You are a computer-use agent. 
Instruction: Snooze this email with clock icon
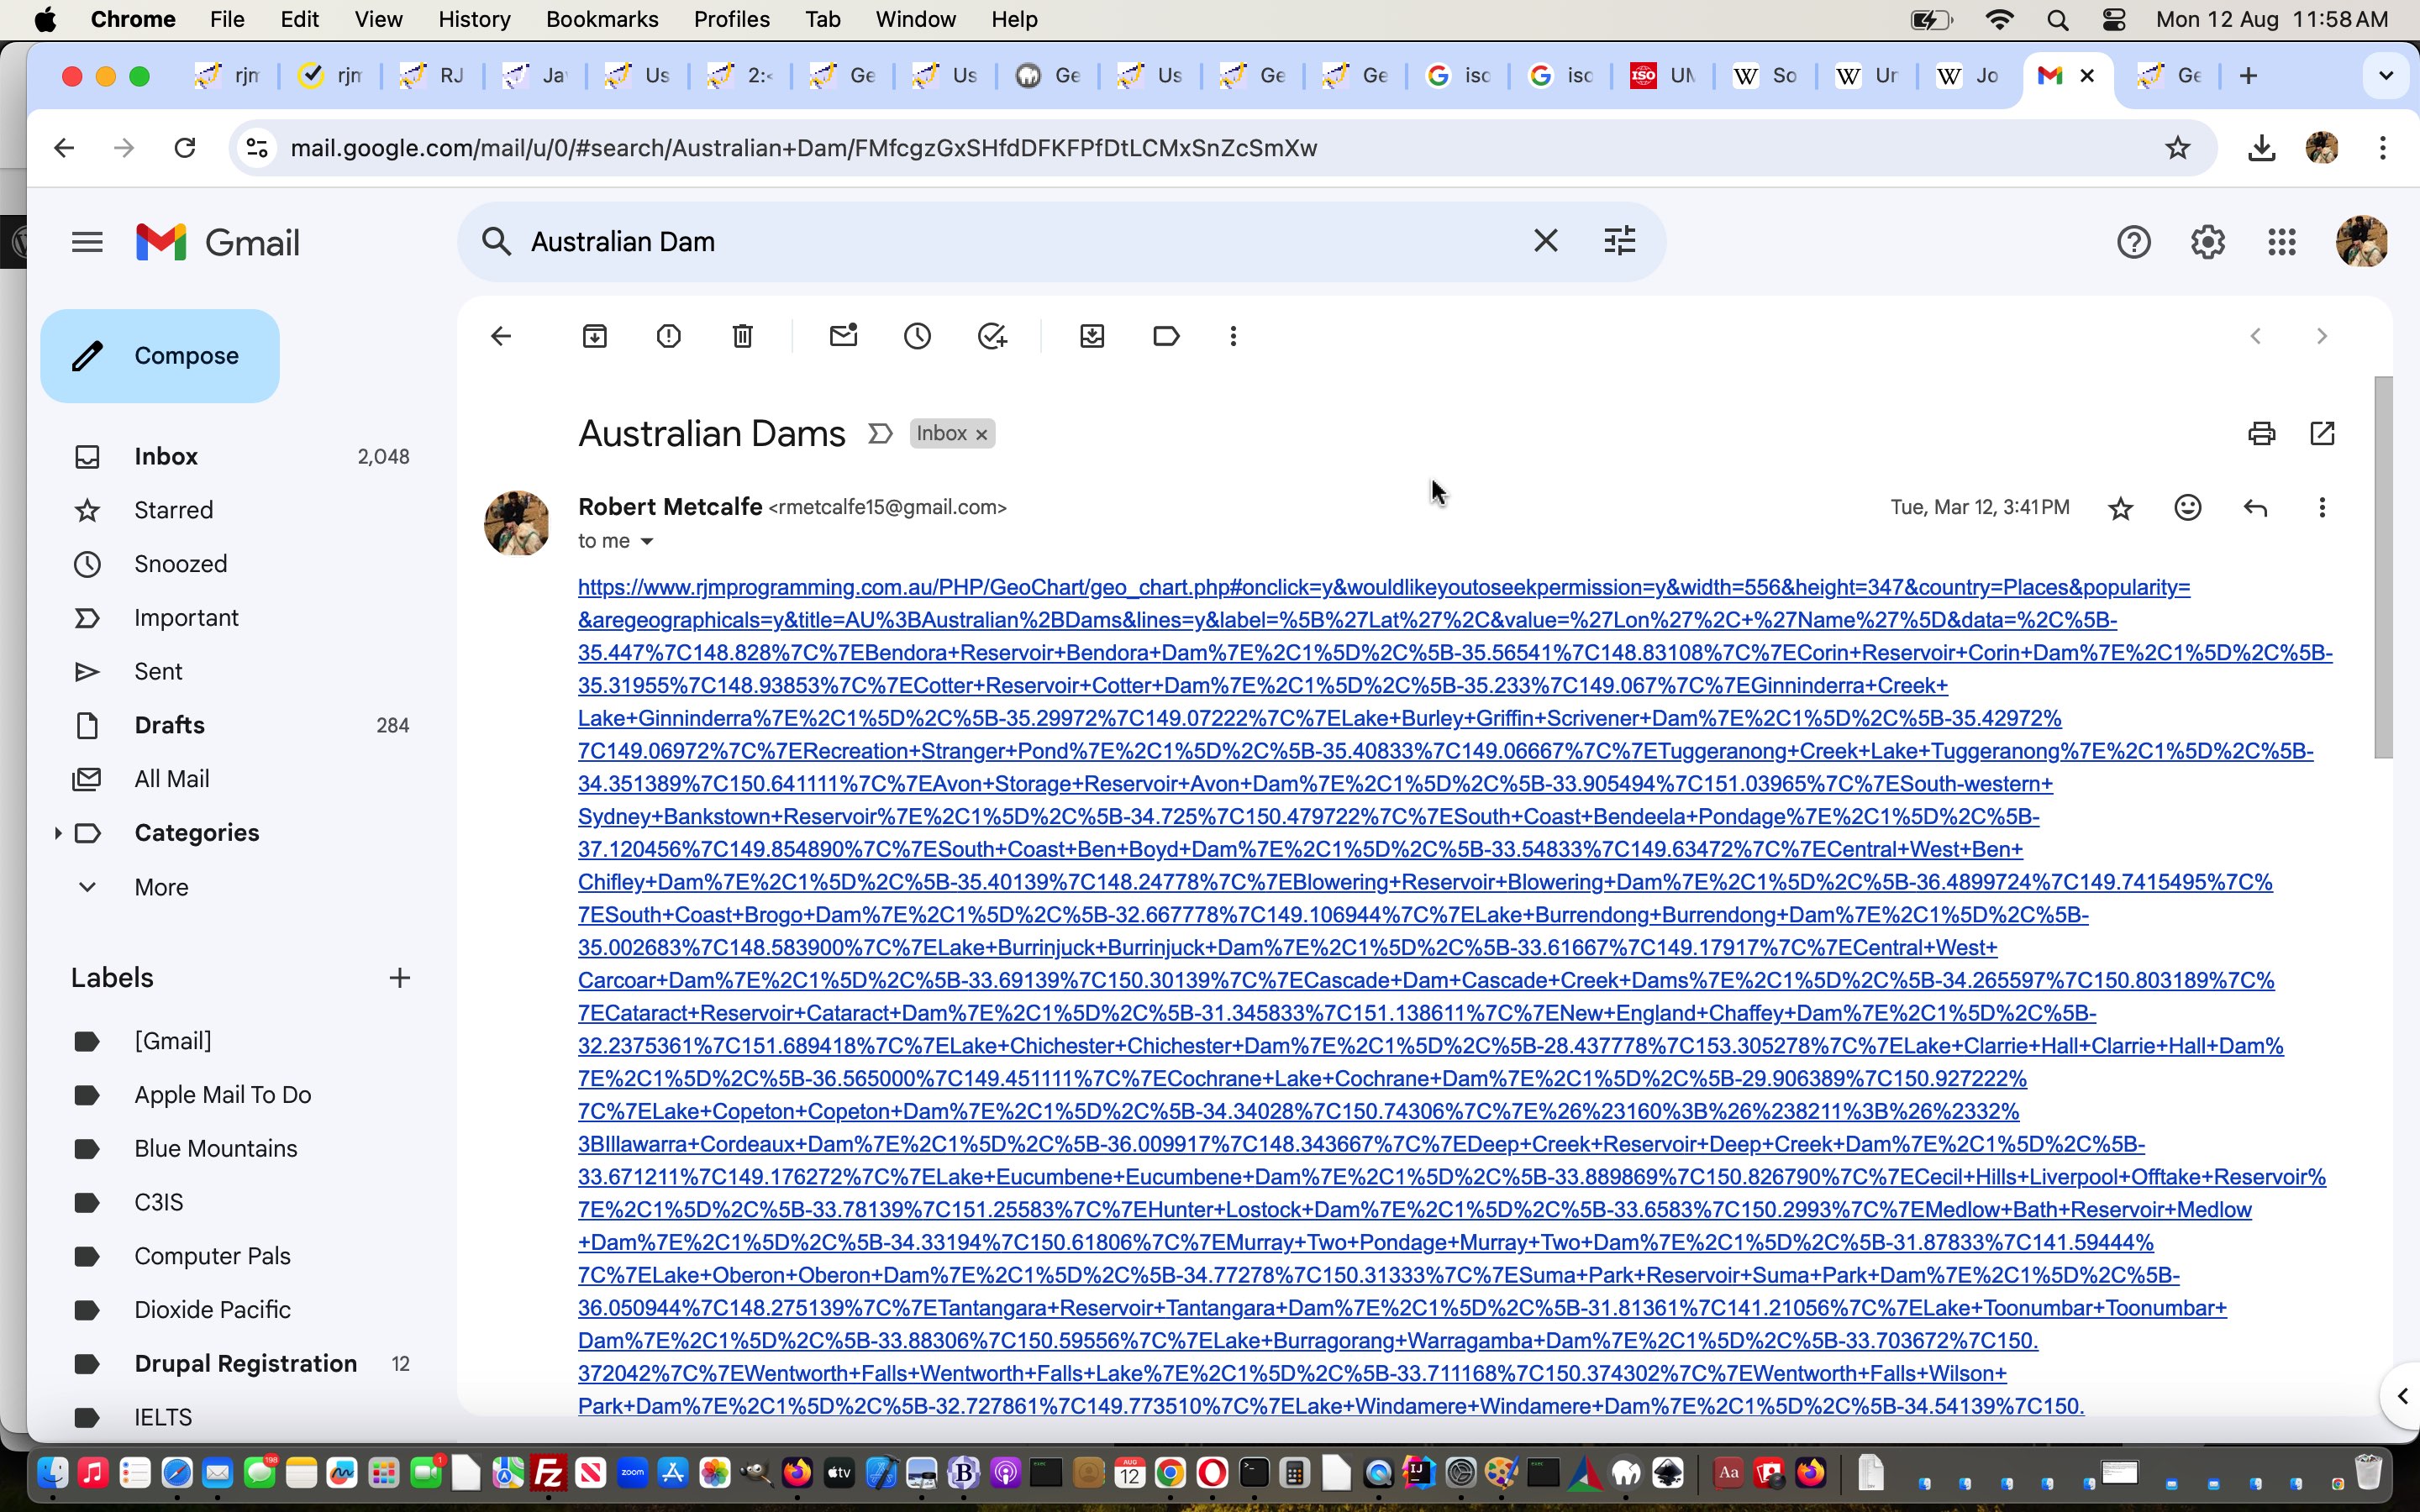click(917, 336)
